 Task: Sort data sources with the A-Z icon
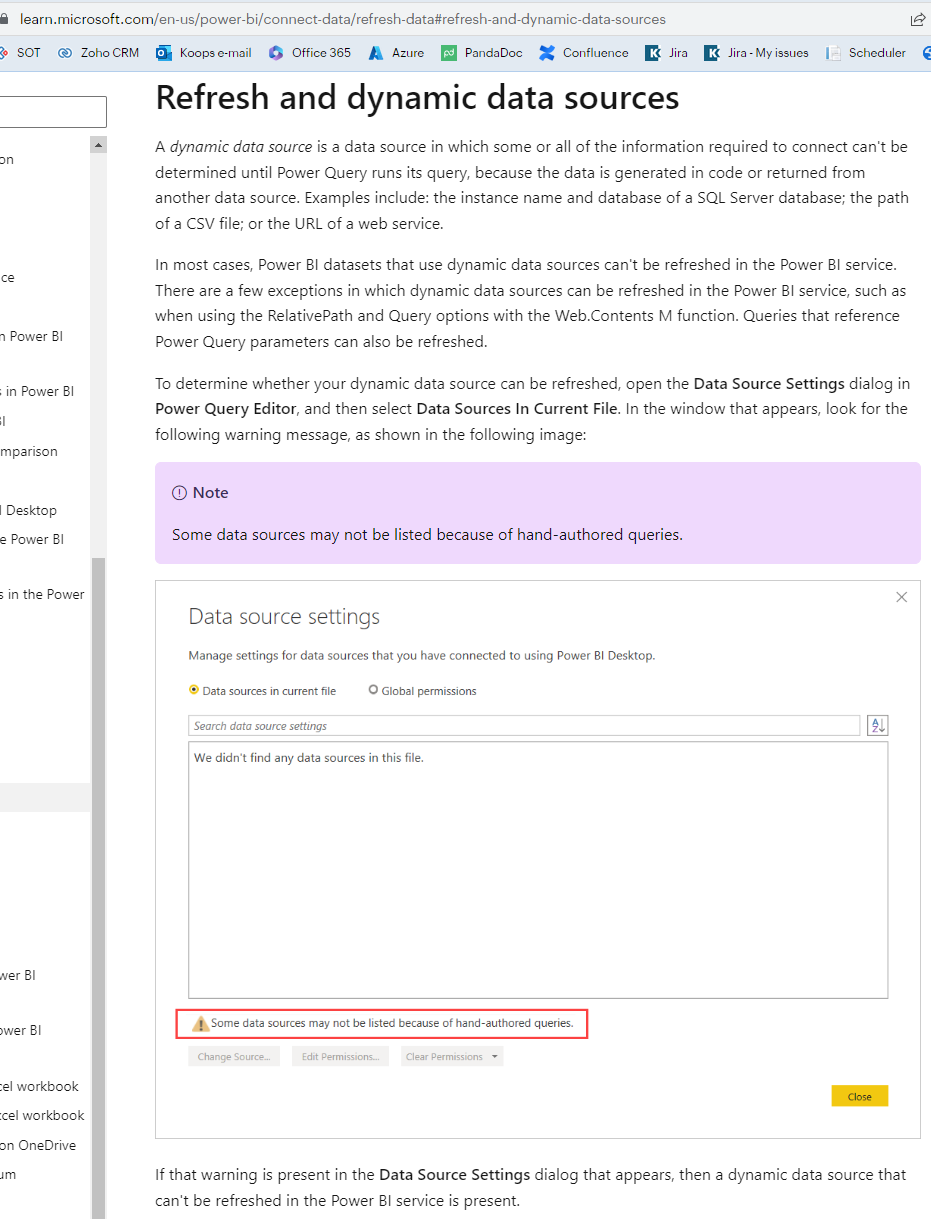coord(877,724)
